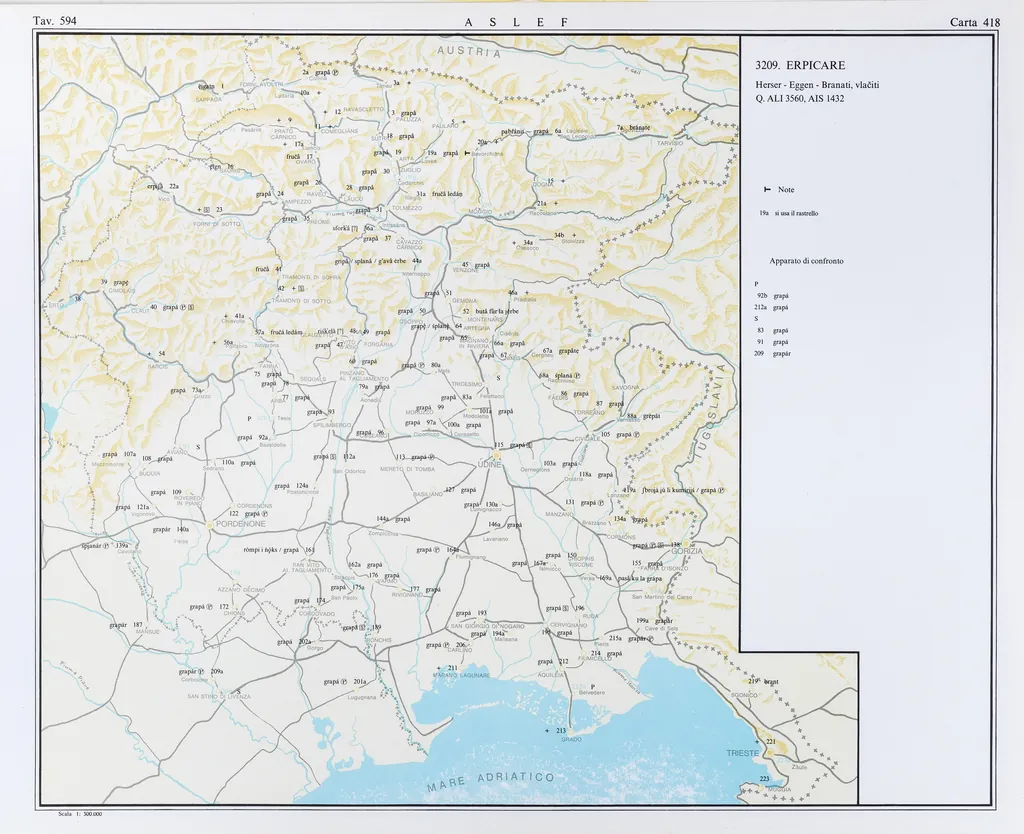This screenshot has height=834, width=1024.
Task: Click the '92b grapá' comparison entry
Action: (773, 296)
